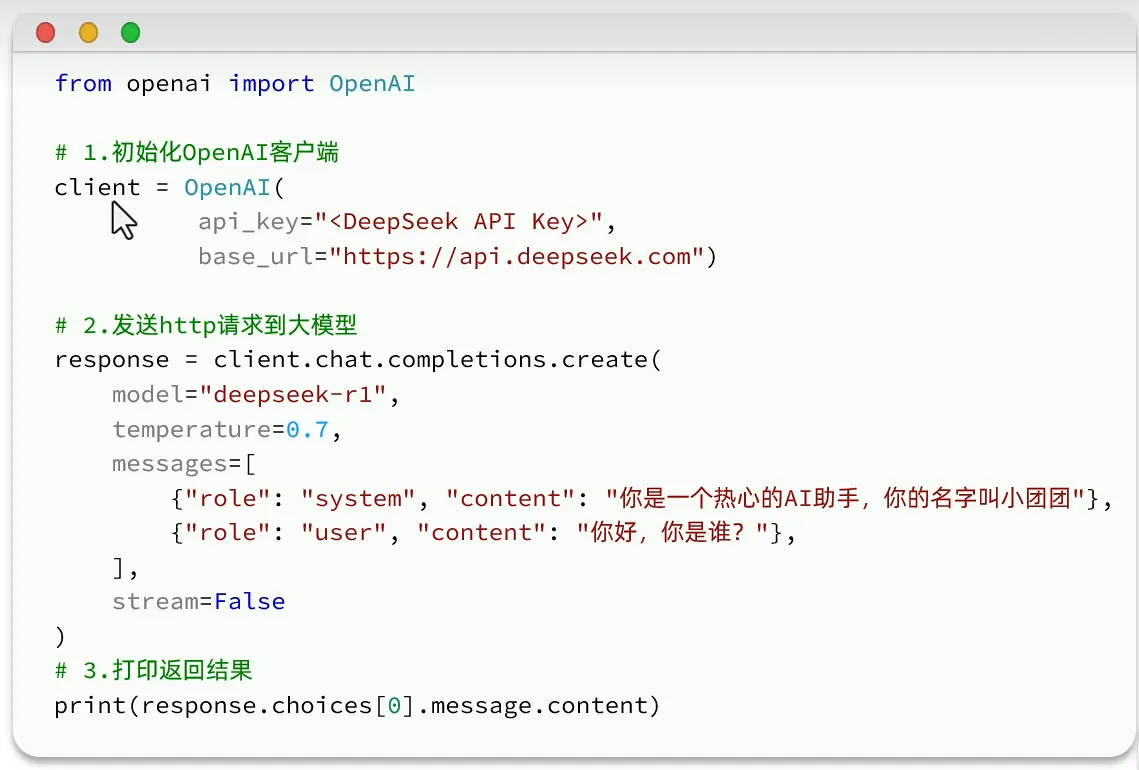Click the 0.7 temperature value
Screen dimensions: 1139x770
point(306,430)
